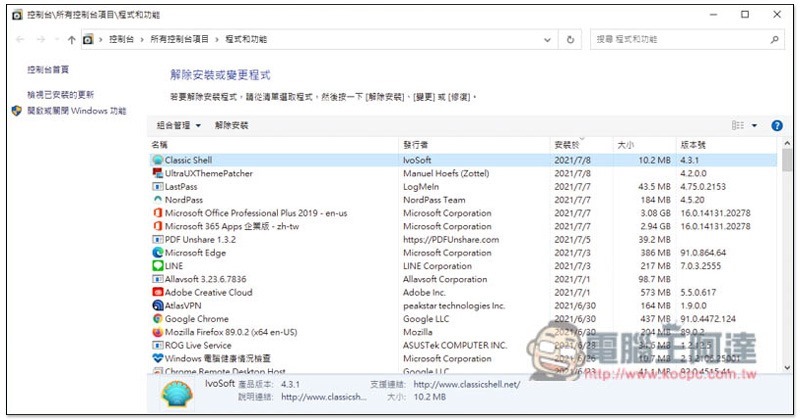Click the forward navigation arrow
The width and height of the screenshot is (800, 420).
[x=41, y=40]
